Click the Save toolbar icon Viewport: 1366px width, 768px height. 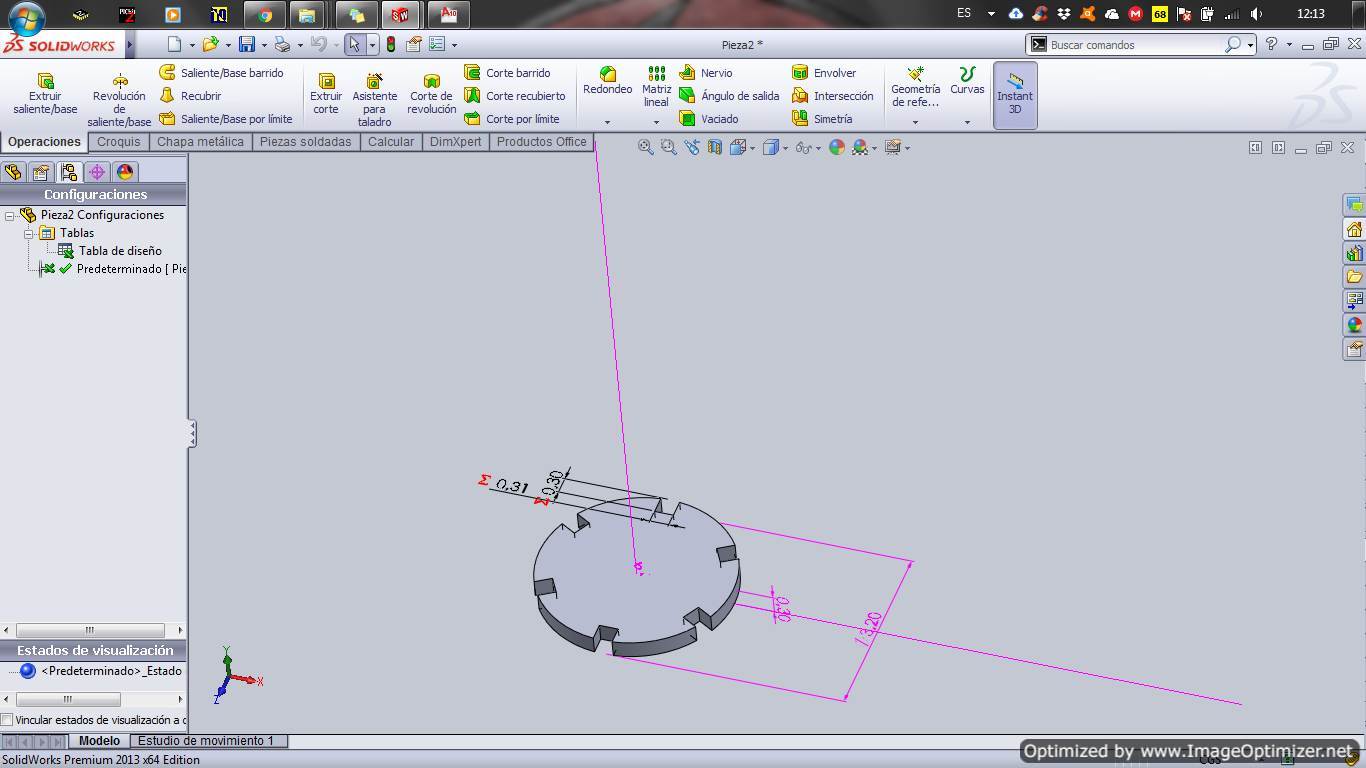pyautogui.click(x=246, y=44)
